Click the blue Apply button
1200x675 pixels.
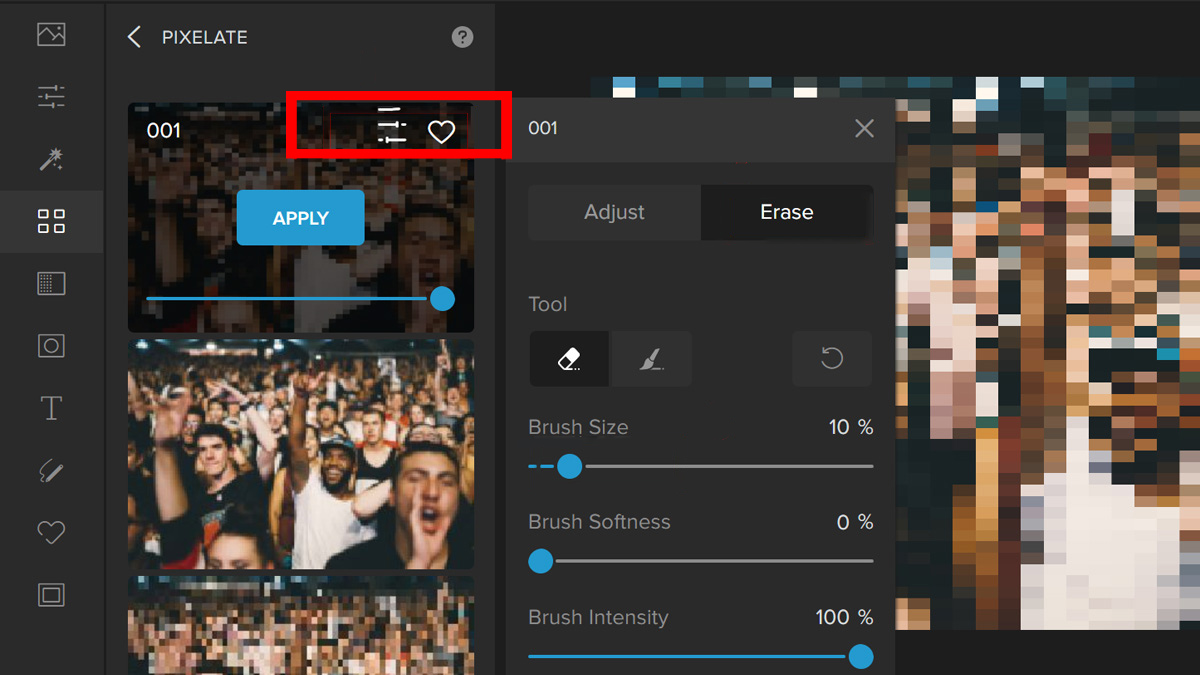300,218
